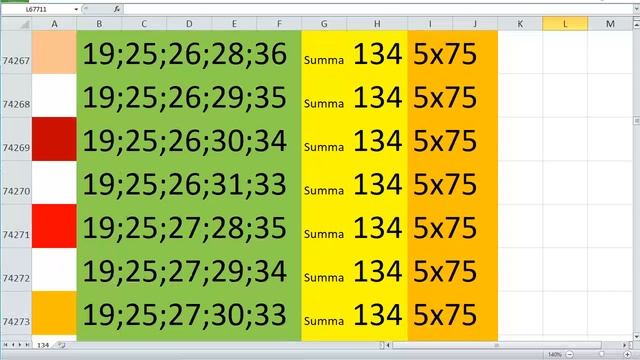Click the Name Box showing L67711
640x360 pixels.
[37, 9]
